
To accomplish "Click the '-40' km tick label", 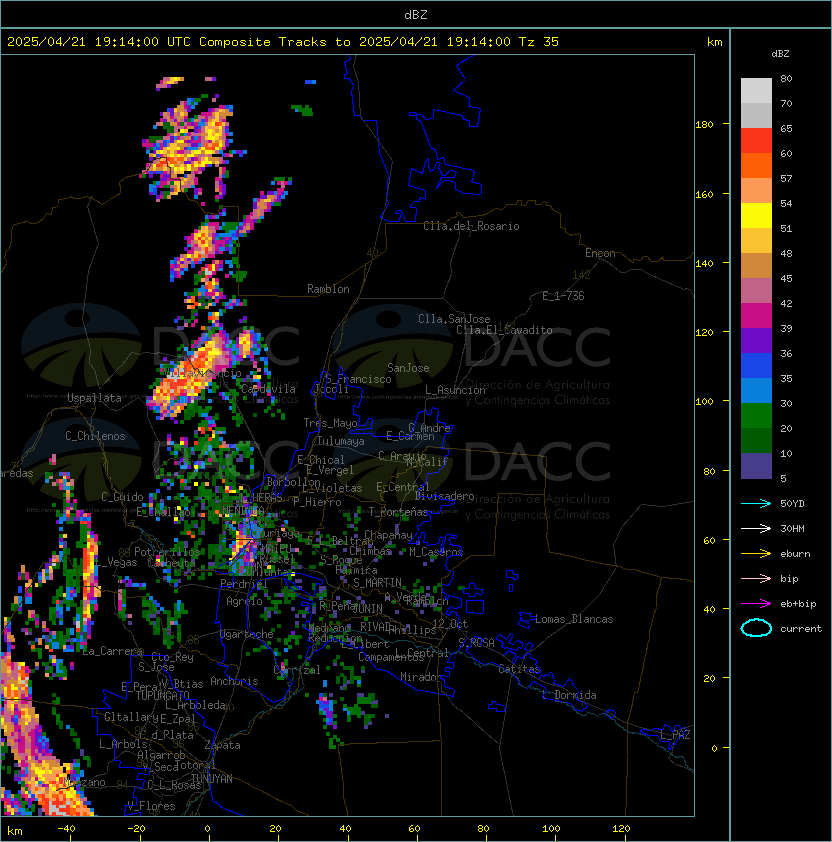I will coord(66,829).
